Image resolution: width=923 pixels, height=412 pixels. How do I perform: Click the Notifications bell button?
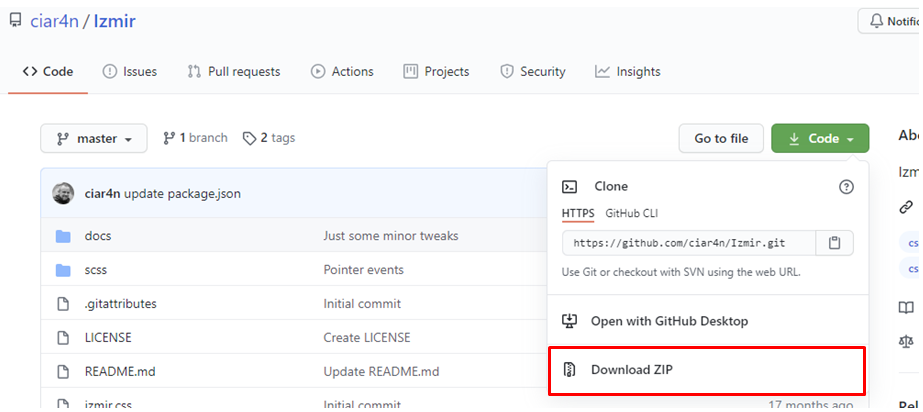click(891, 22)
